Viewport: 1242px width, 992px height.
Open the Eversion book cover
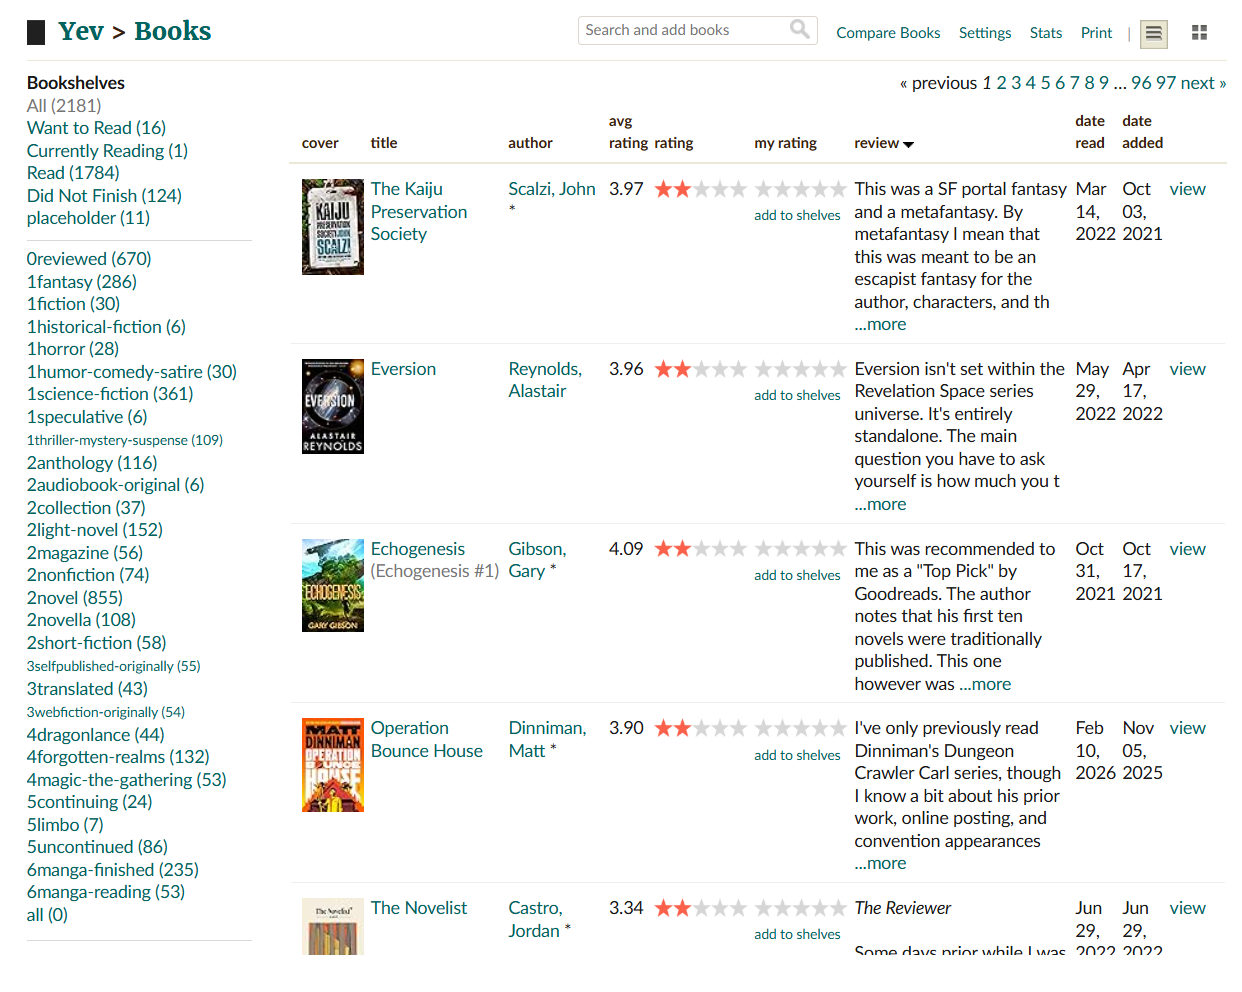333,407
